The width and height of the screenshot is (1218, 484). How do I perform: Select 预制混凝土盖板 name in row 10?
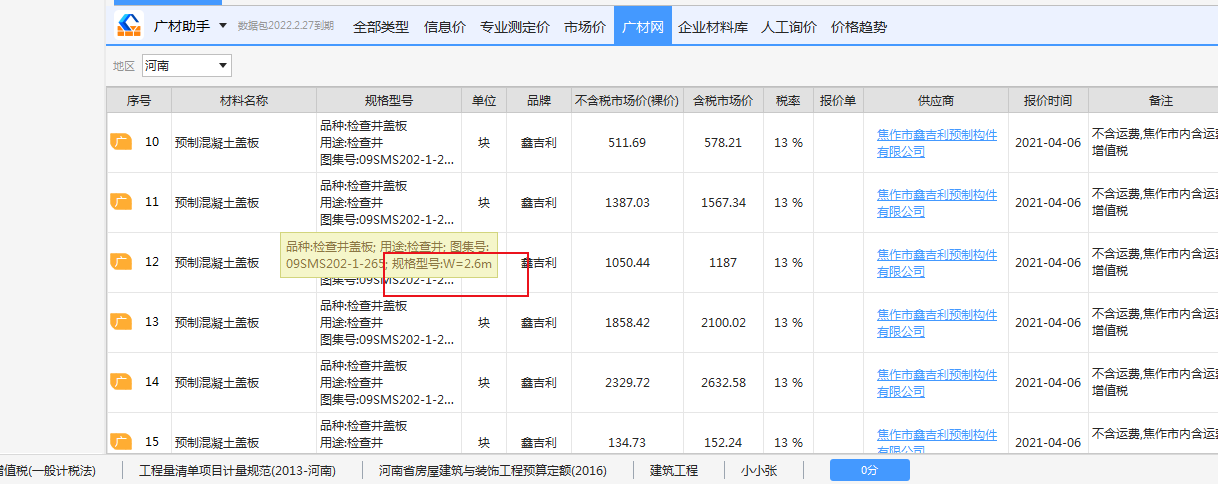[216, 143]
